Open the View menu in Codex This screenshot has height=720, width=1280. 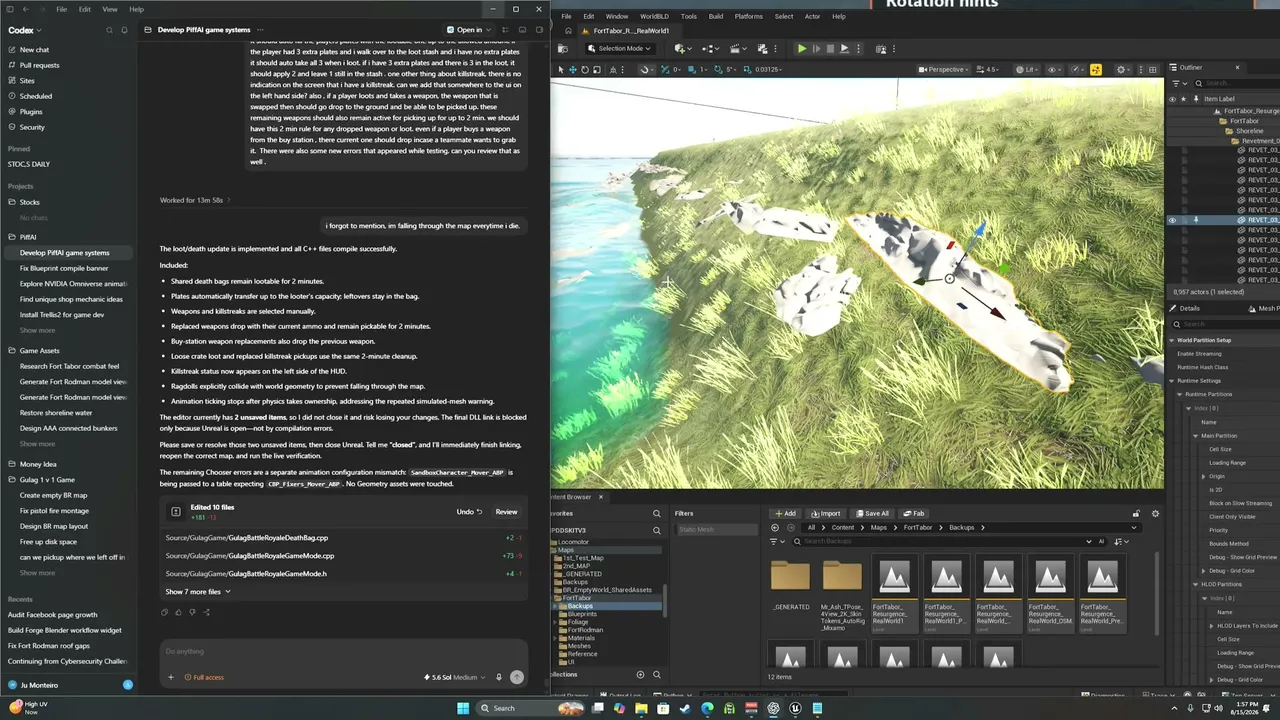[110, 9]
